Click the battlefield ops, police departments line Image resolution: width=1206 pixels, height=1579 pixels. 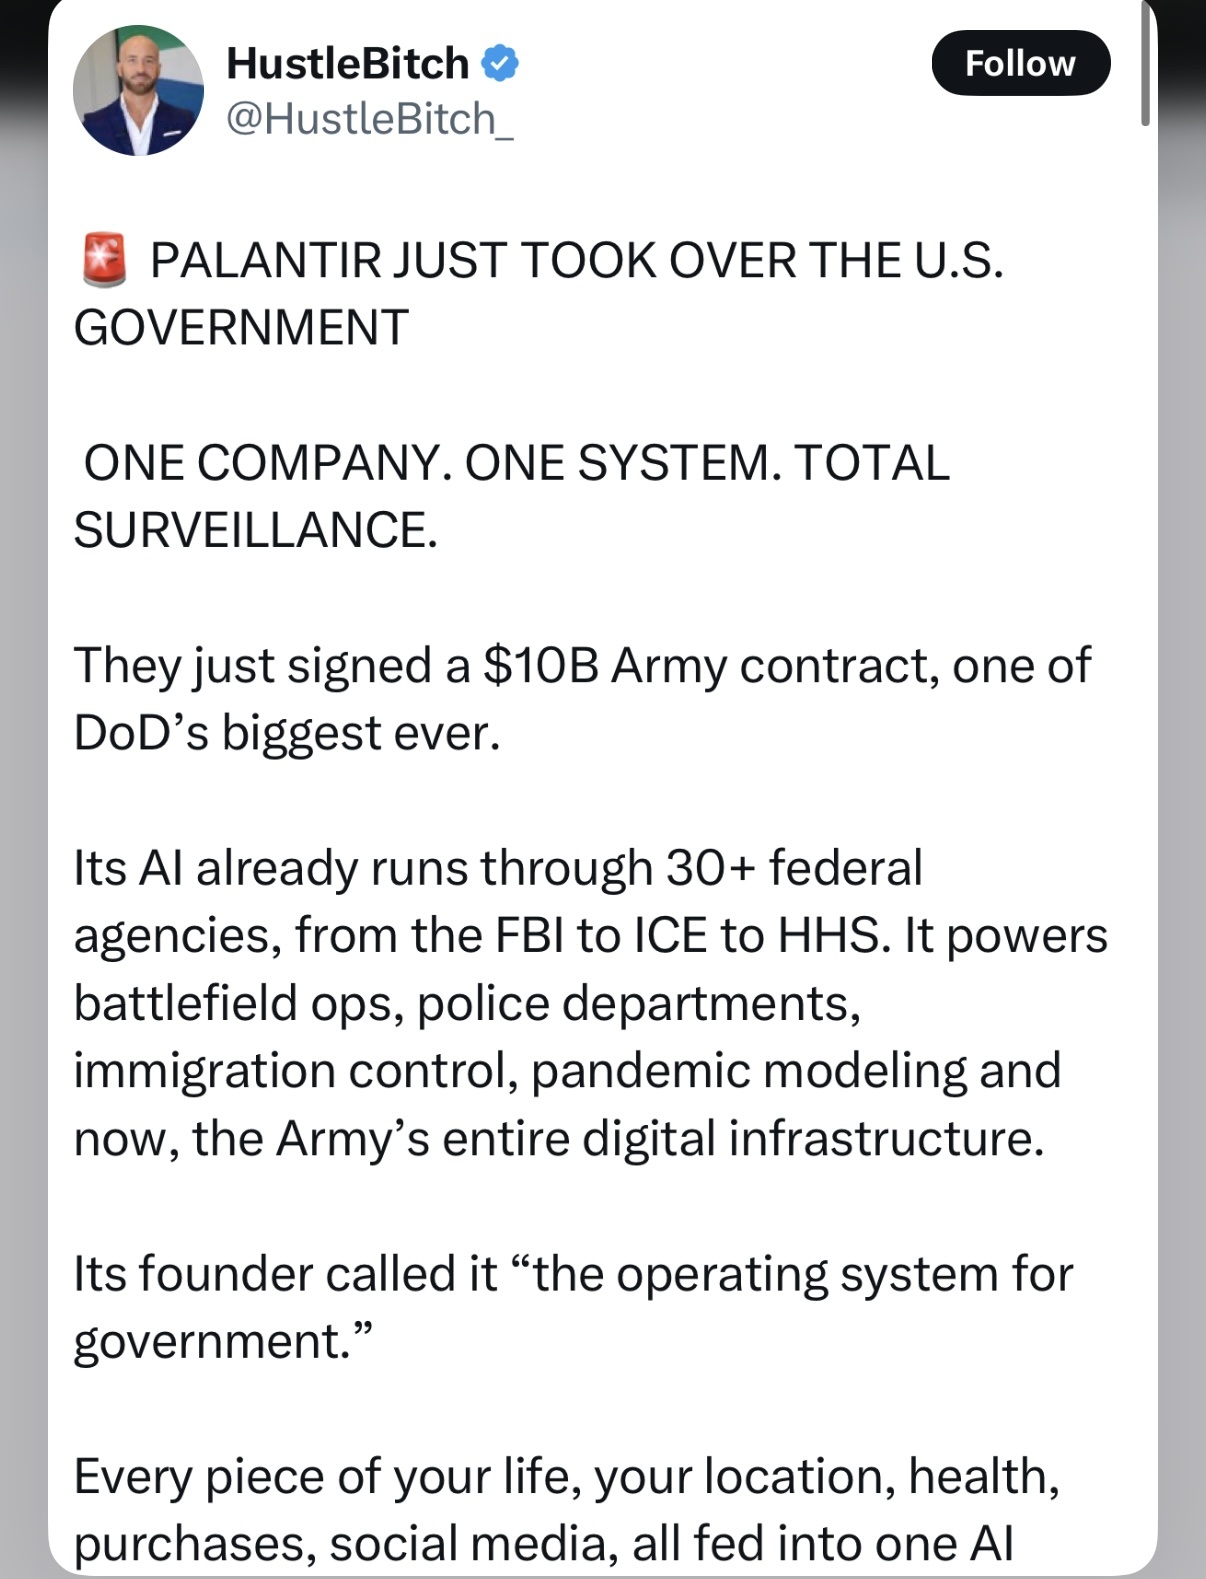point(467,1004)
